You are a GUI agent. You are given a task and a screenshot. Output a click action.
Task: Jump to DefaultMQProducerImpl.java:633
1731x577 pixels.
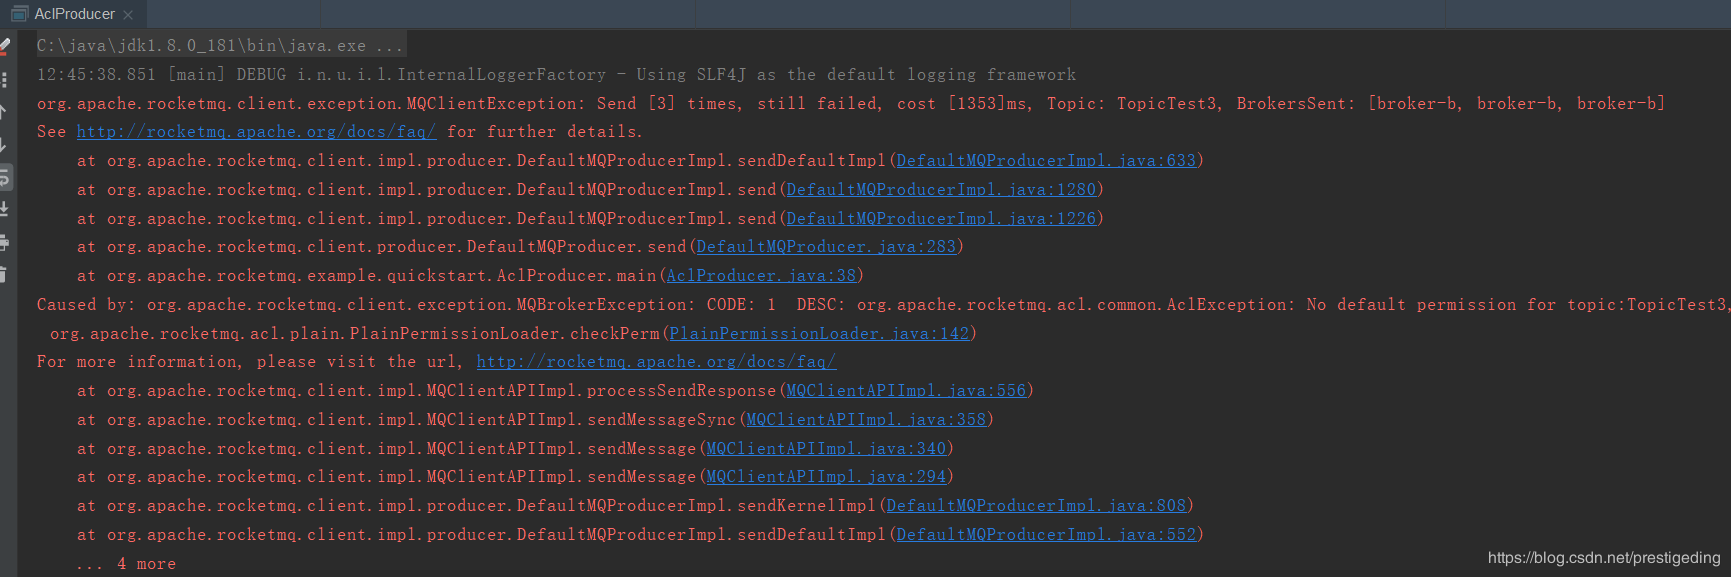1046,161
